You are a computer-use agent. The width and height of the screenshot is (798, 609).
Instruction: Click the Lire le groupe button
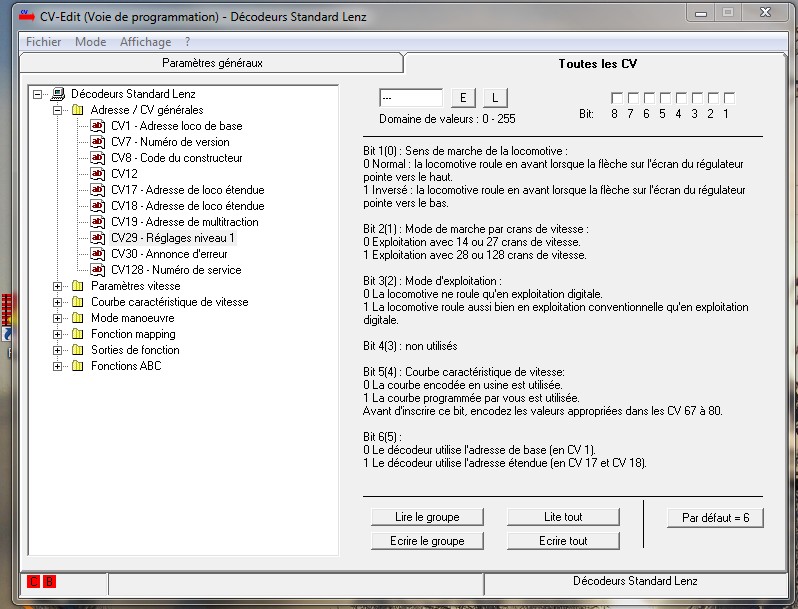pos(427,517)
